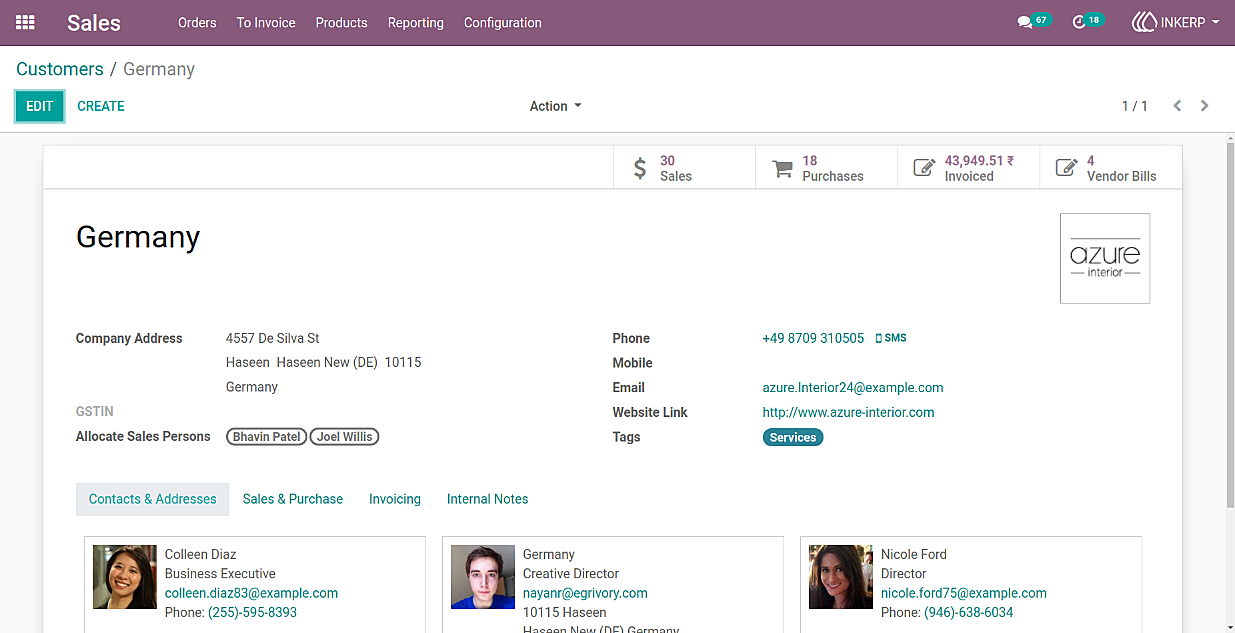Expand the Action dropdown

point(555,106)
